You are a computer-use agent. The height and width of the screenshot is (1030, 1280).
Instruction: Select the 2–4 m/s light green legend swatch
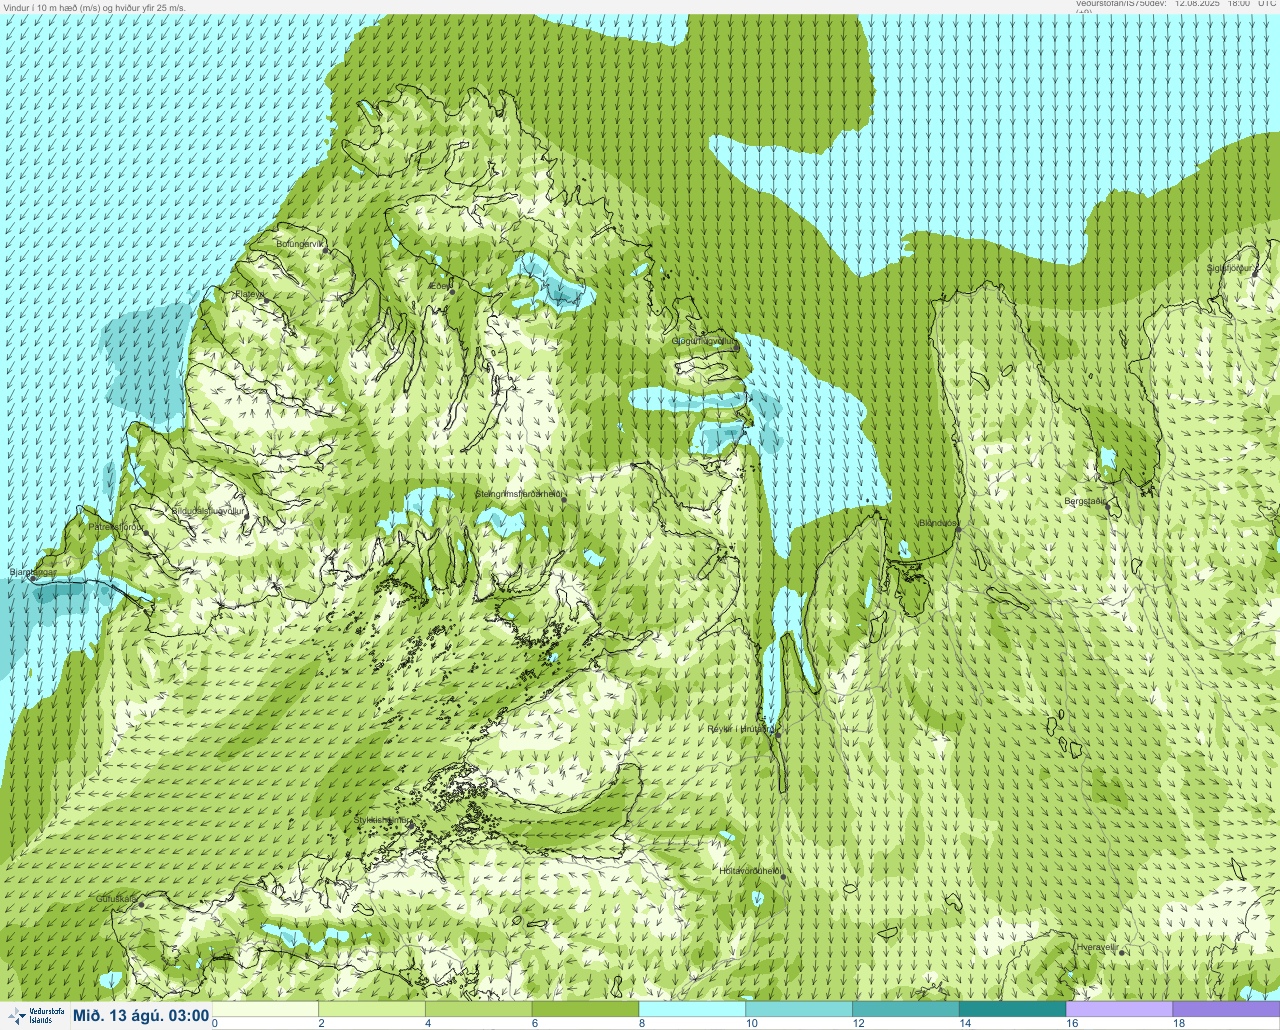tap(372, 1009)
